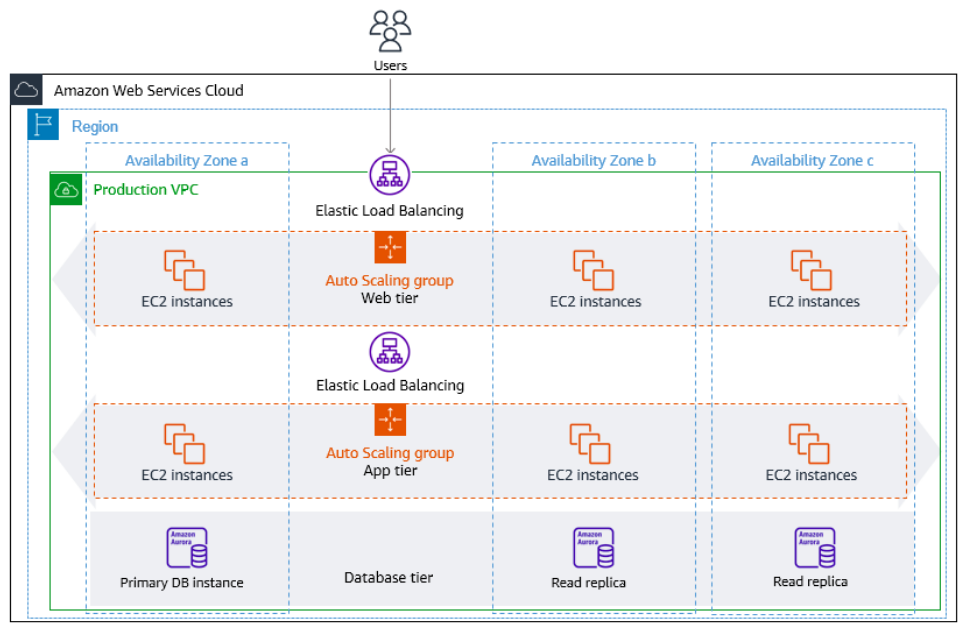Click the Elastic Load Balancing icon above App tier
The height and width of the screenshot is (627, 970).
(x=390, y=352)
